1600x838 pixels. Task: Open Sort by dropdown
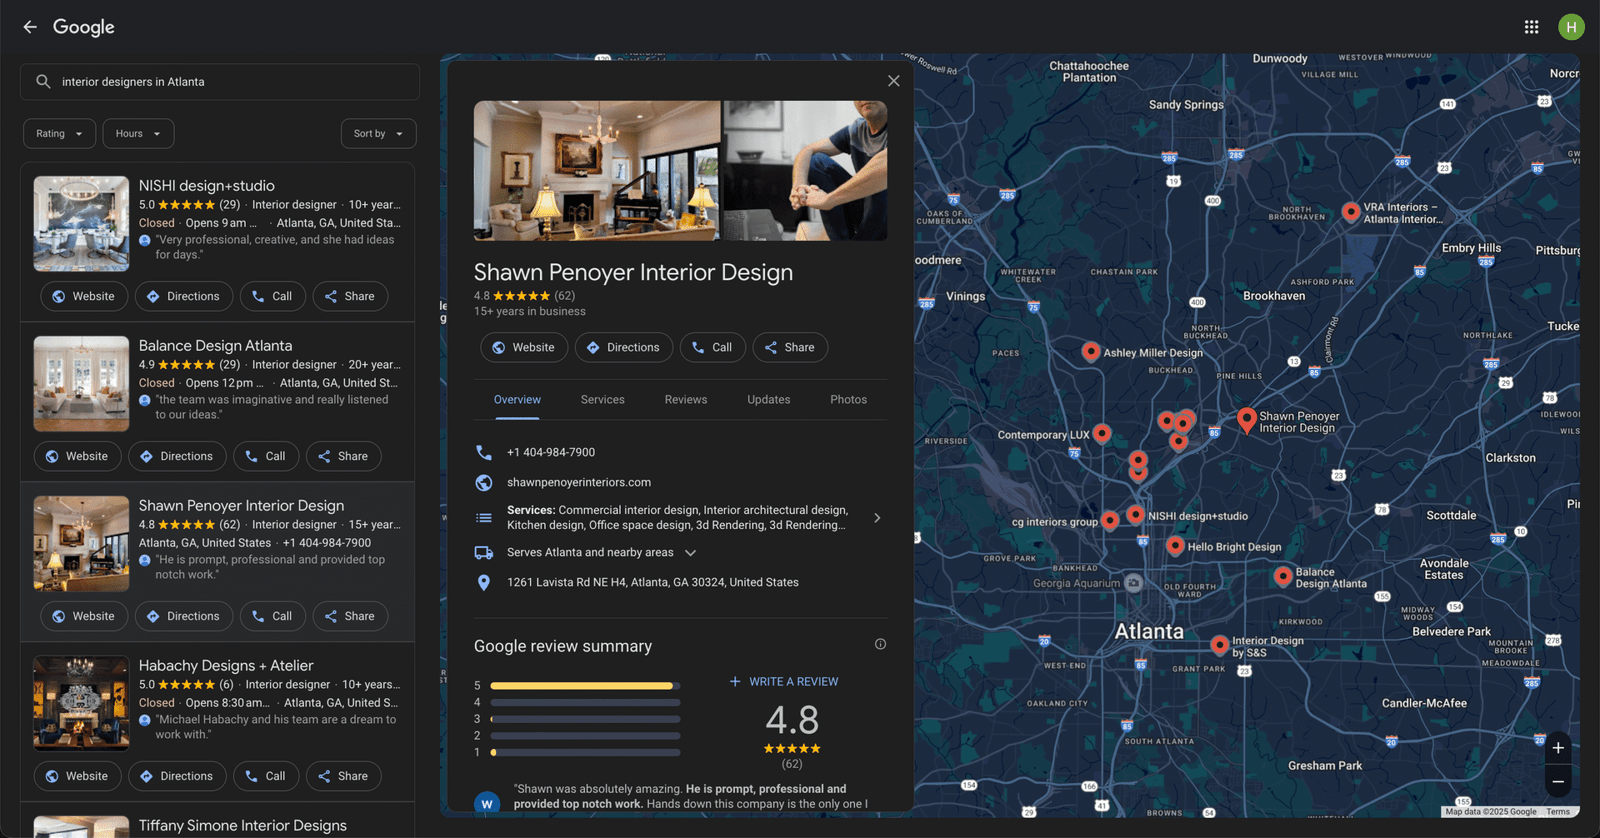(x=378, y=133)
